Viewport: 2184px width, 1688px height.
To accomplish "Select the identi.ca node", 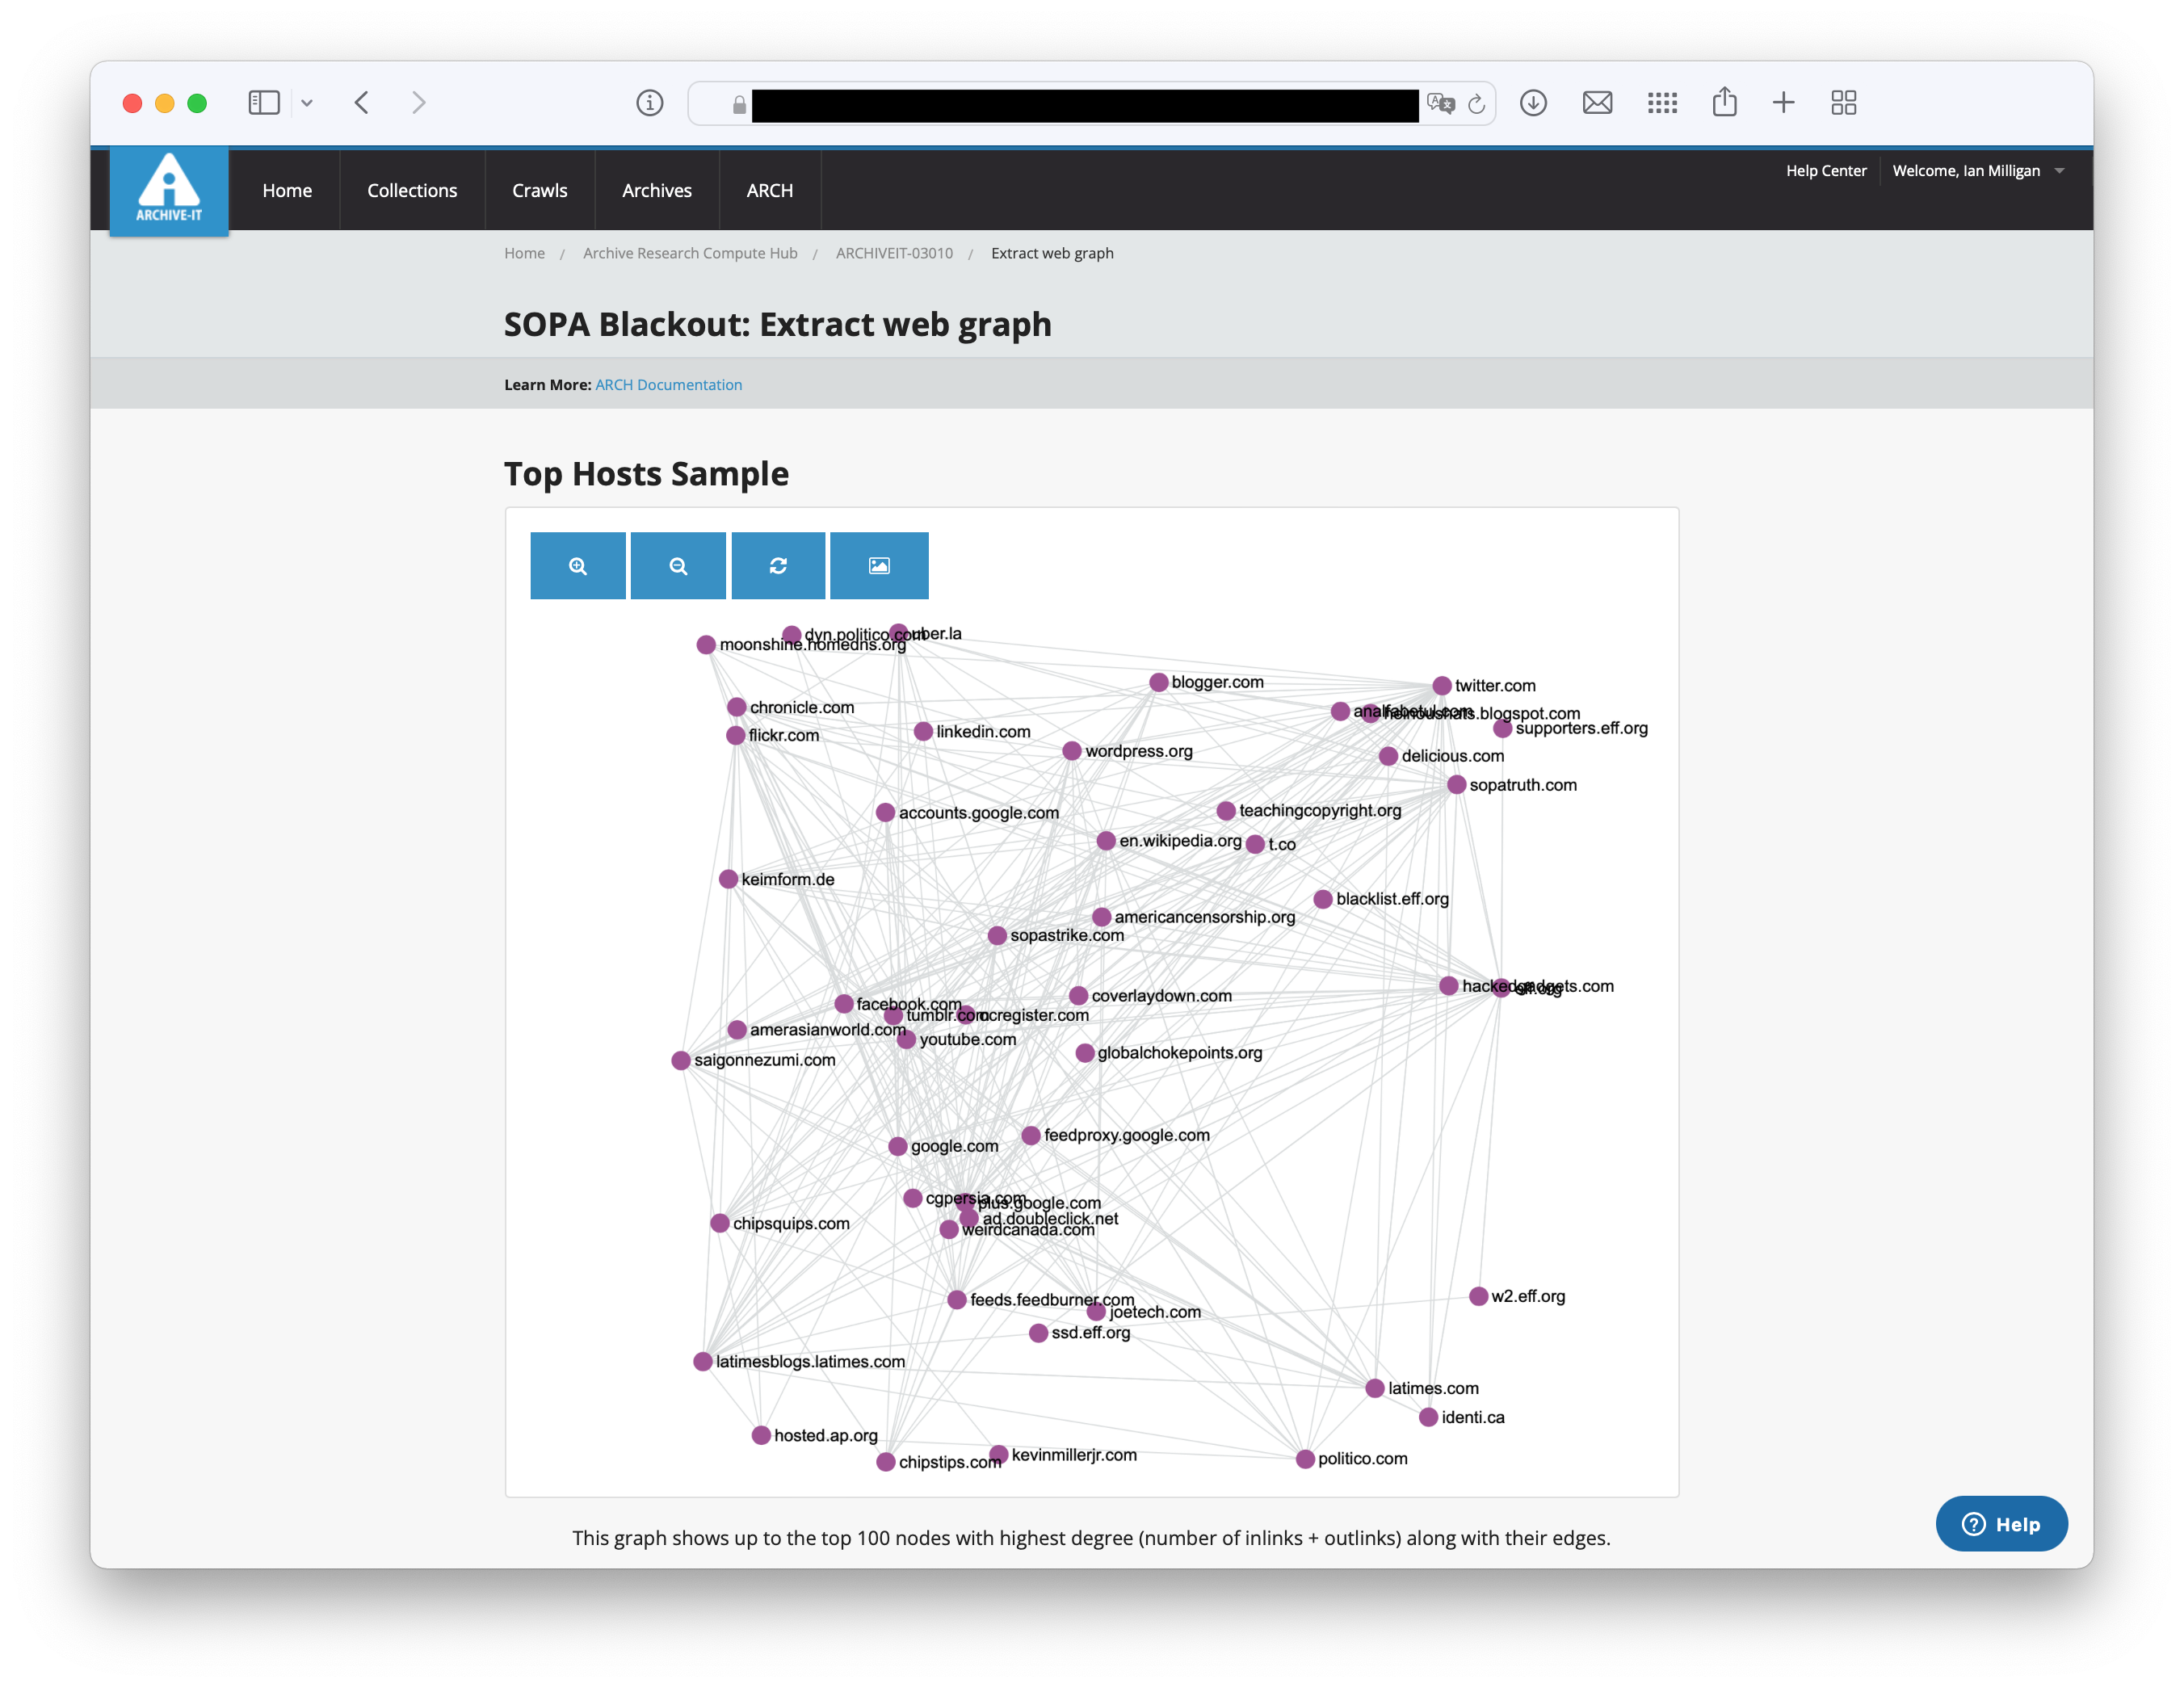I will pos(1428,1417).
